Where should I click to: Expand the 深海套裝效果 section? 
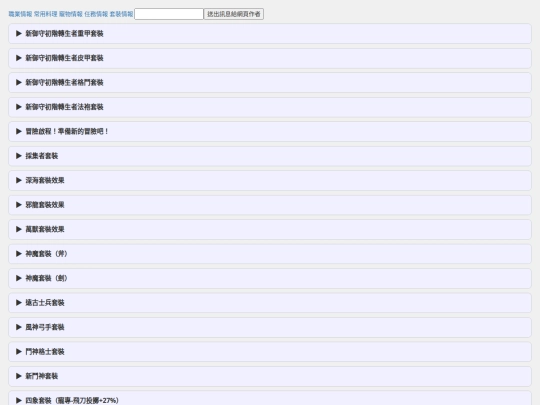point(270,180)
